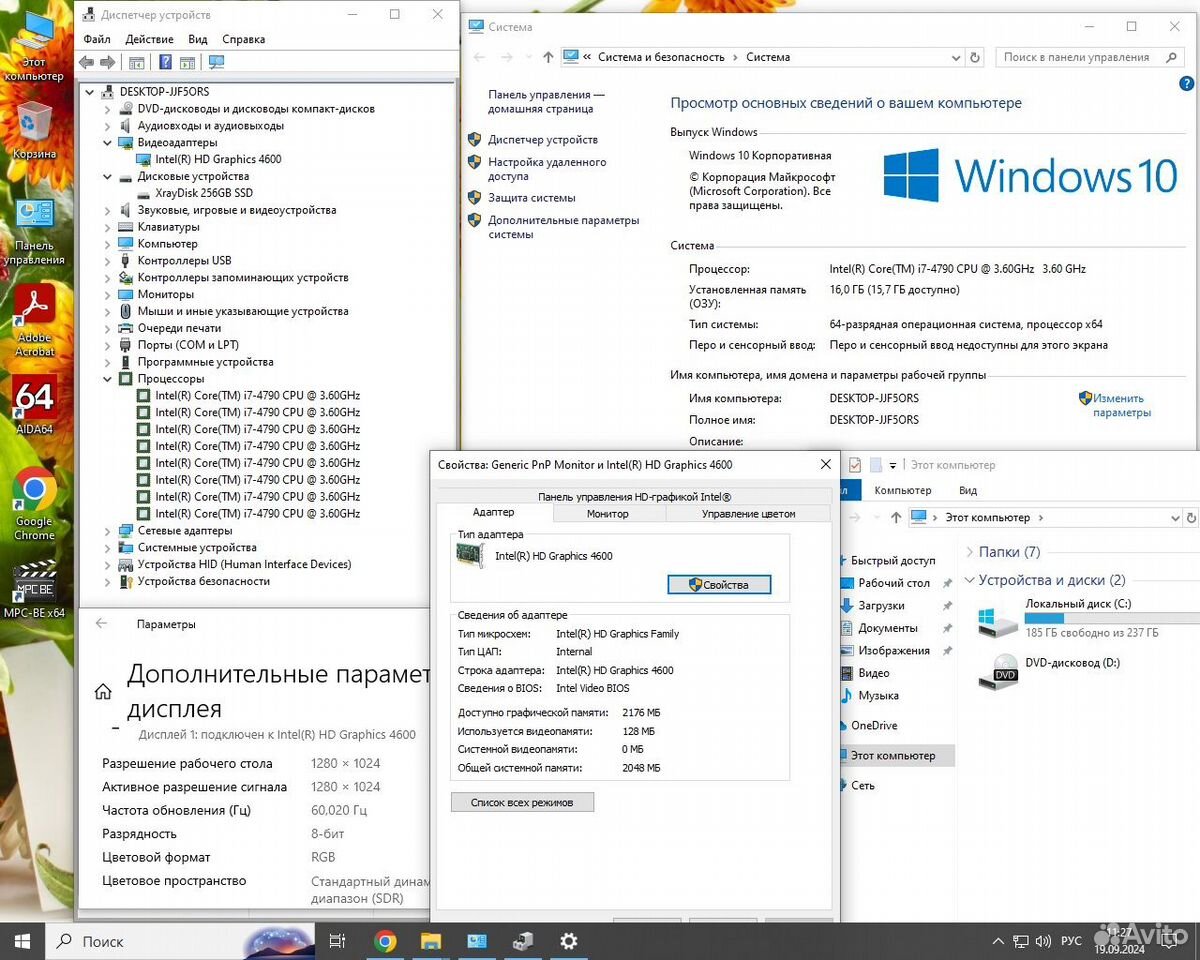Expand the Контроллеры USB tree node
1200x960 pixels.
pos(107,261)
